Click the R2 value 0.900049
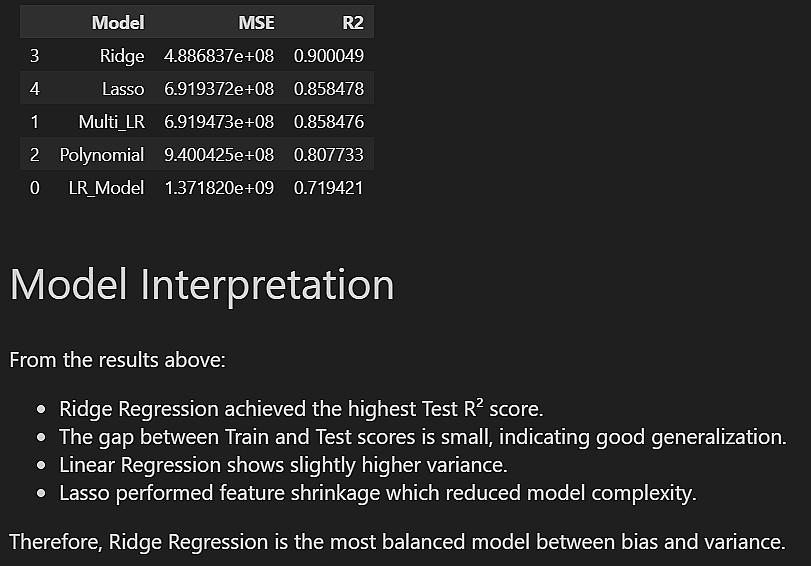 (328, 56)
